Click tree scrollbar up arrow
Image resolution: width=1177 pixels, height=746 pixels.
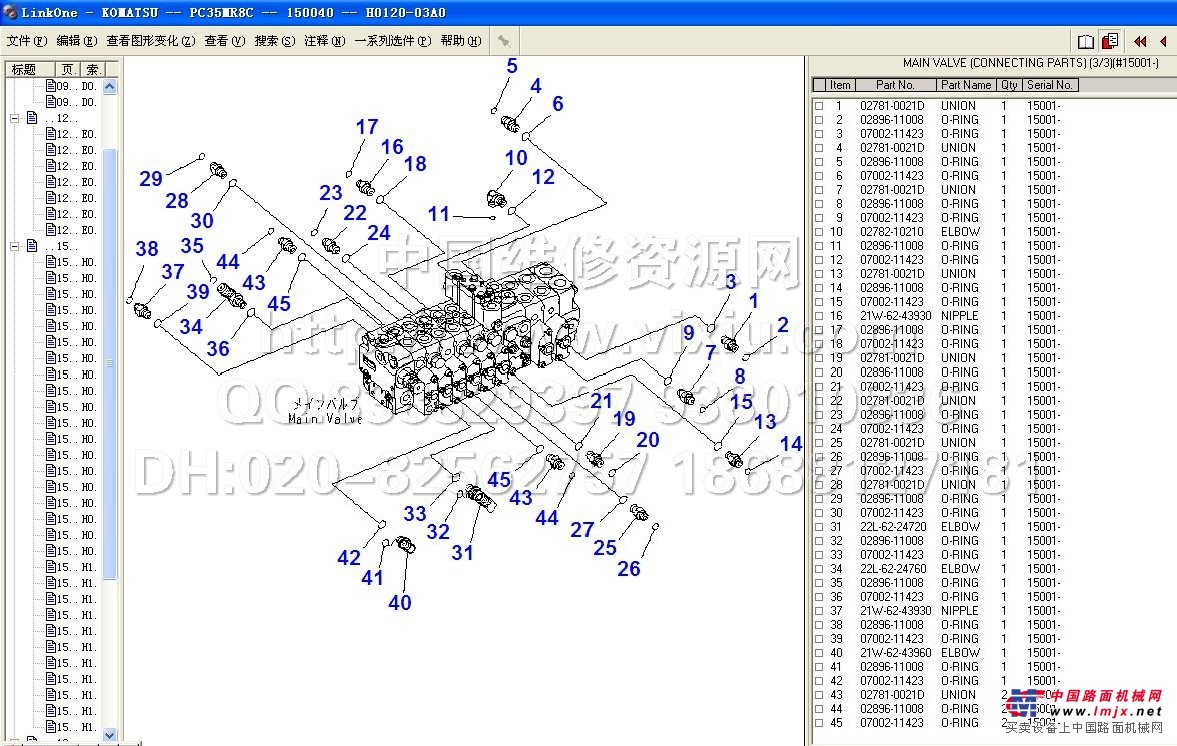pyautogui.click(x=110, y=86)
